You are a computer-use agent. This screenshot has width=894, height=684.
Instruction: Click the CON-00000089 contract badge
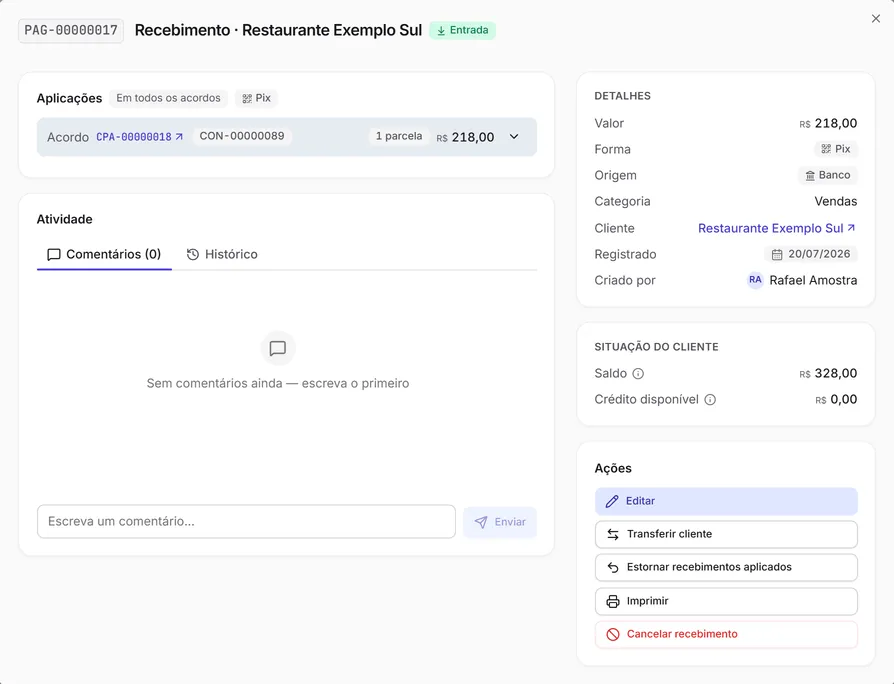[x=242, y=136]
